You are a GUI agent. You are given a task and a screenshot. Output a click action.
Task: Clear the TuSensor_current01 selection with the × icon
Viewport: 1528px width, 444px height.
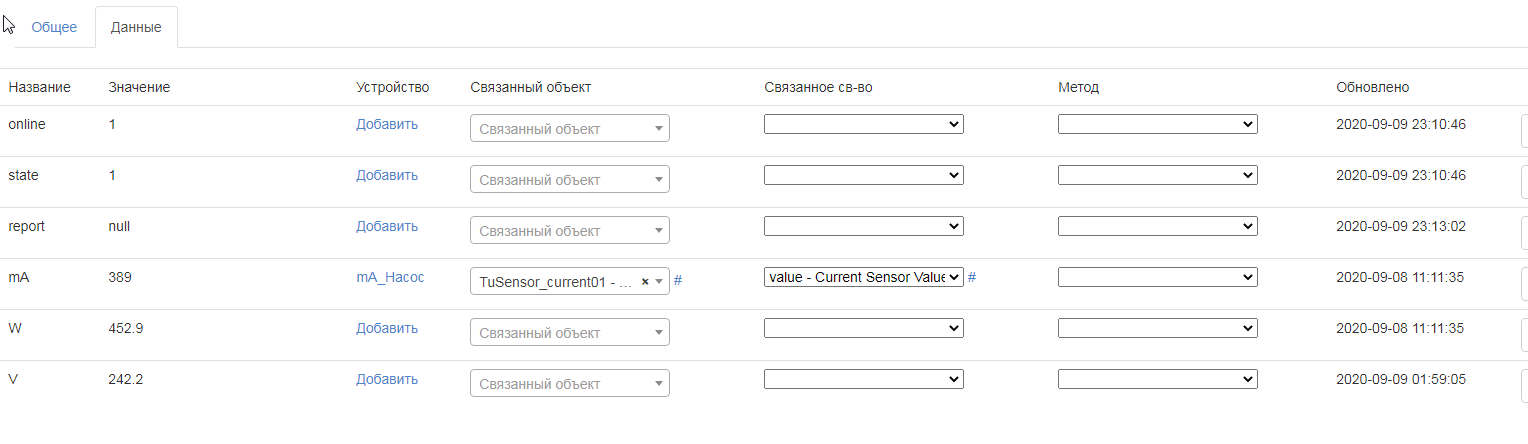pyautogui.click(x=645, y=282)
